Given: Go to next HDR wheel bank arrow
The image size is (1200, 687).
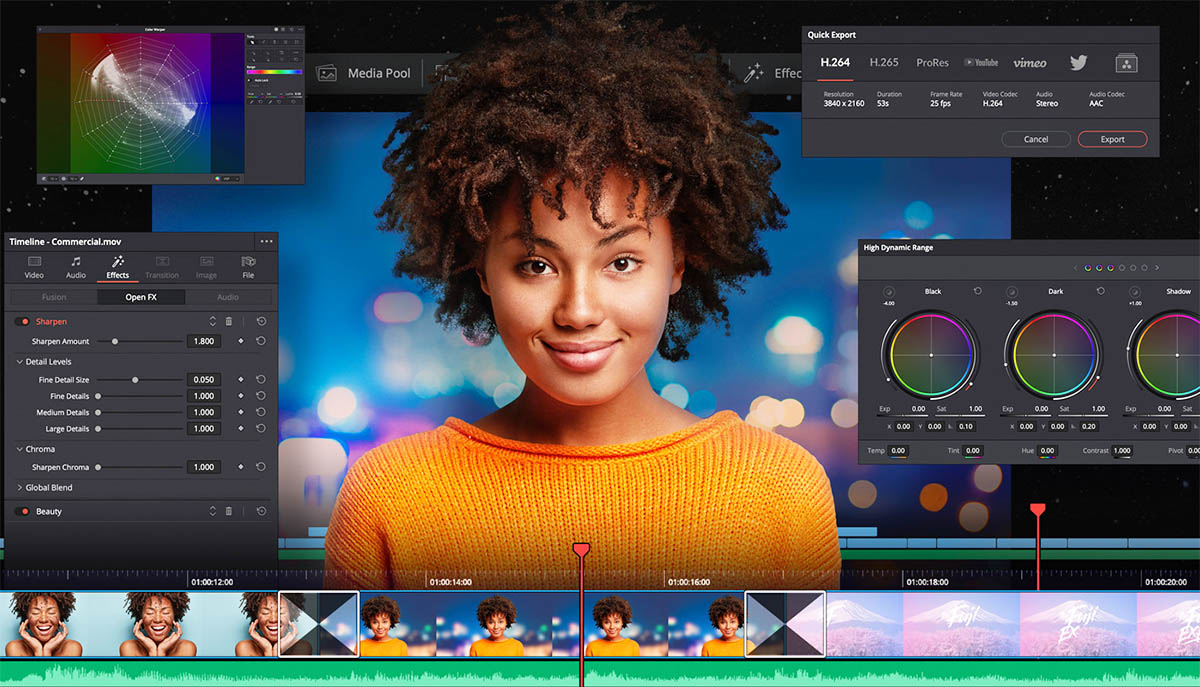Looking at the screenshot, I should coord(1157,268).
